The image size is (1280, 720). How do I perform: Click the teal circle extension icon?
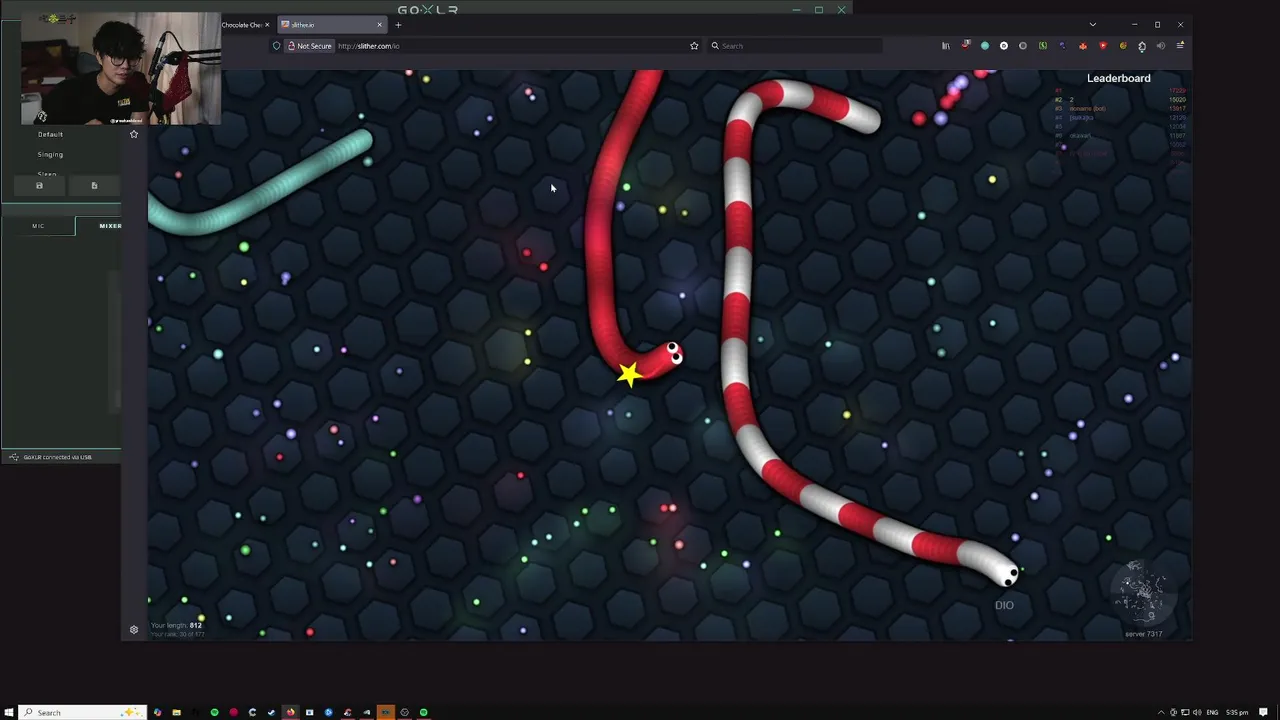click(984, 46)
